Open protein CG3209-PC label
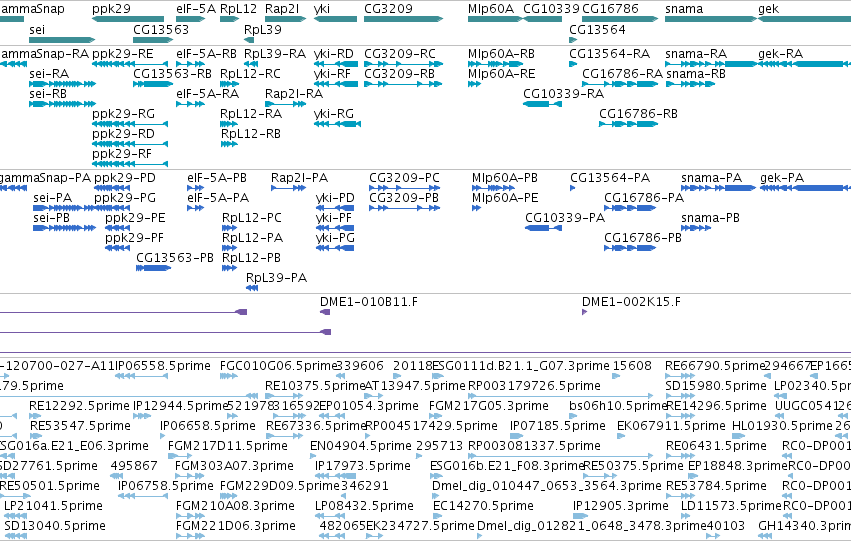Screen dimensions: 851x541 click(404, 178)
